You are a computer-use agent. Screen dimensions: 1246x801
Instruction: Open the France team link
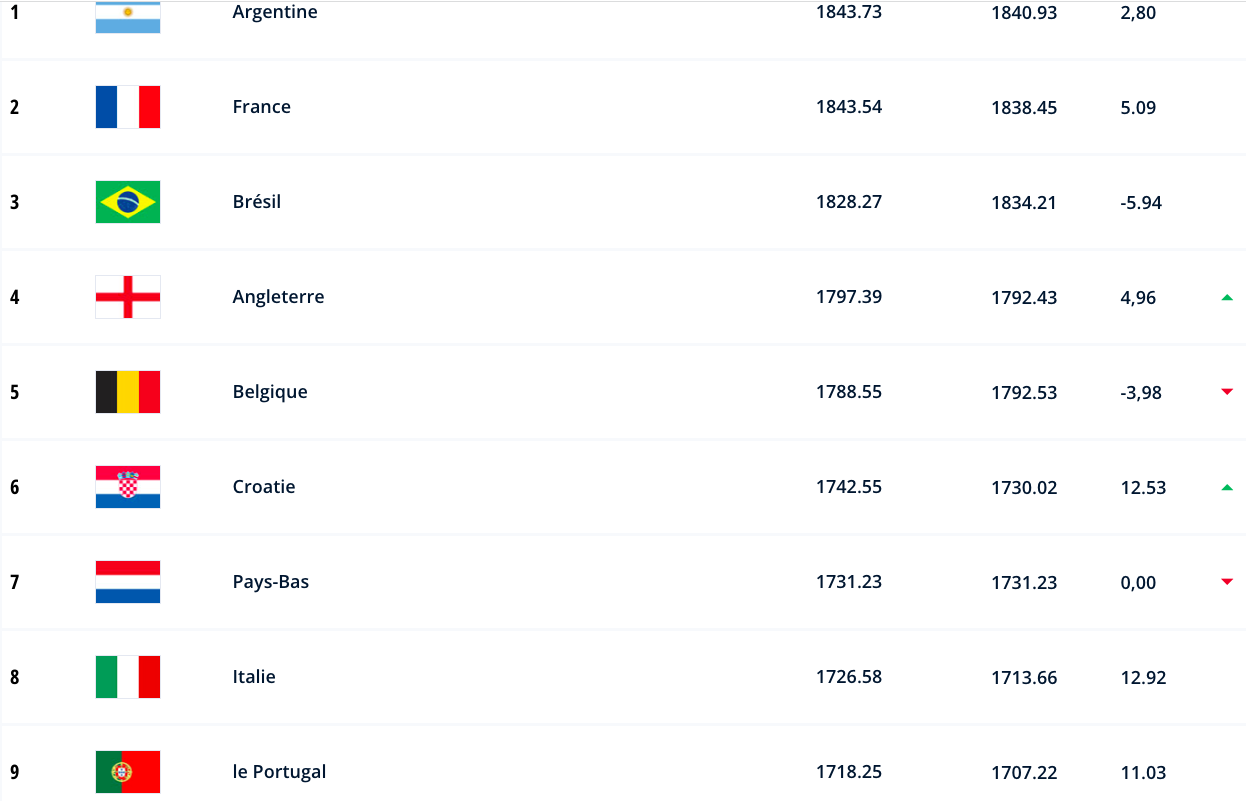pyautogui.click(x=262, y=107)
